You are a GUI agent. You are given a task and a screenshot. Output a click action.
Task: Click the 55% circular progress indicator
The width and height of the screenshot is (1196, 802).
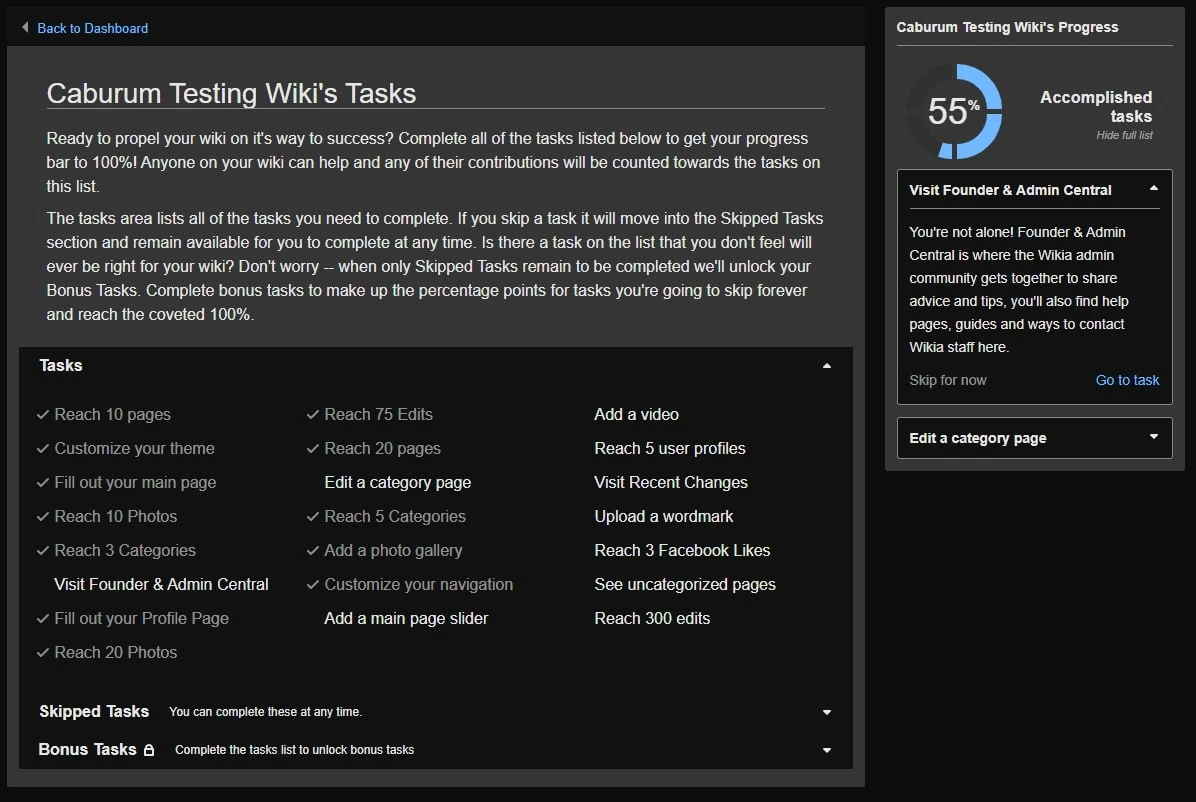953,111
